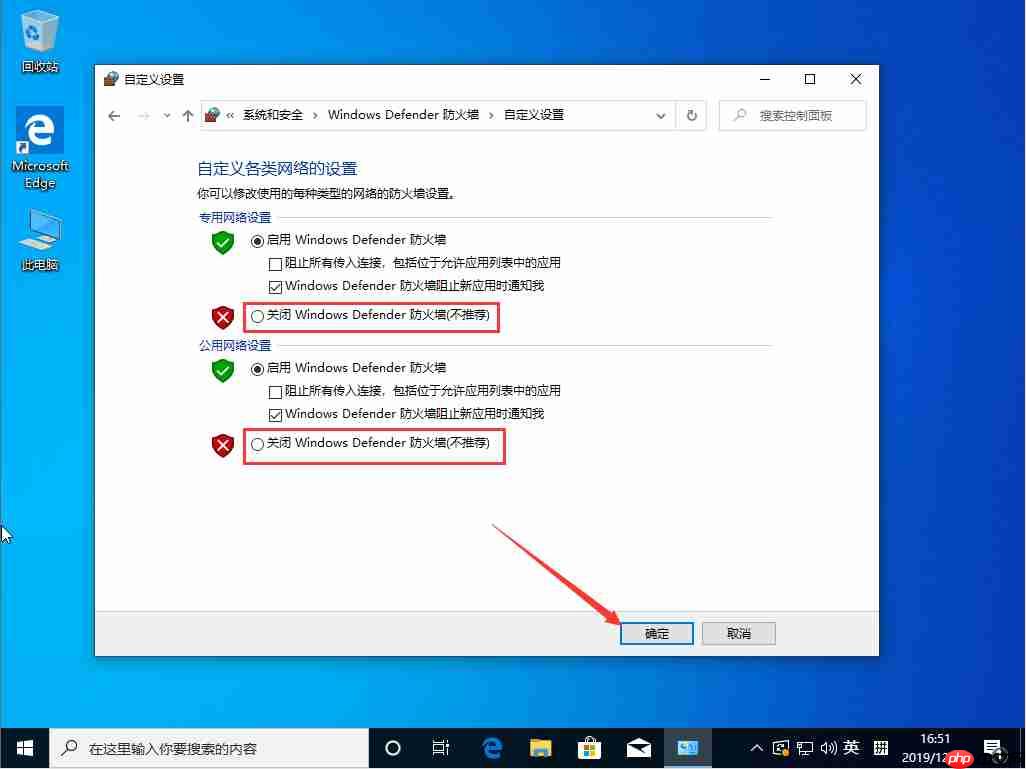
Task: Open Cortana from the taskbar
Action: click(393, 748)
